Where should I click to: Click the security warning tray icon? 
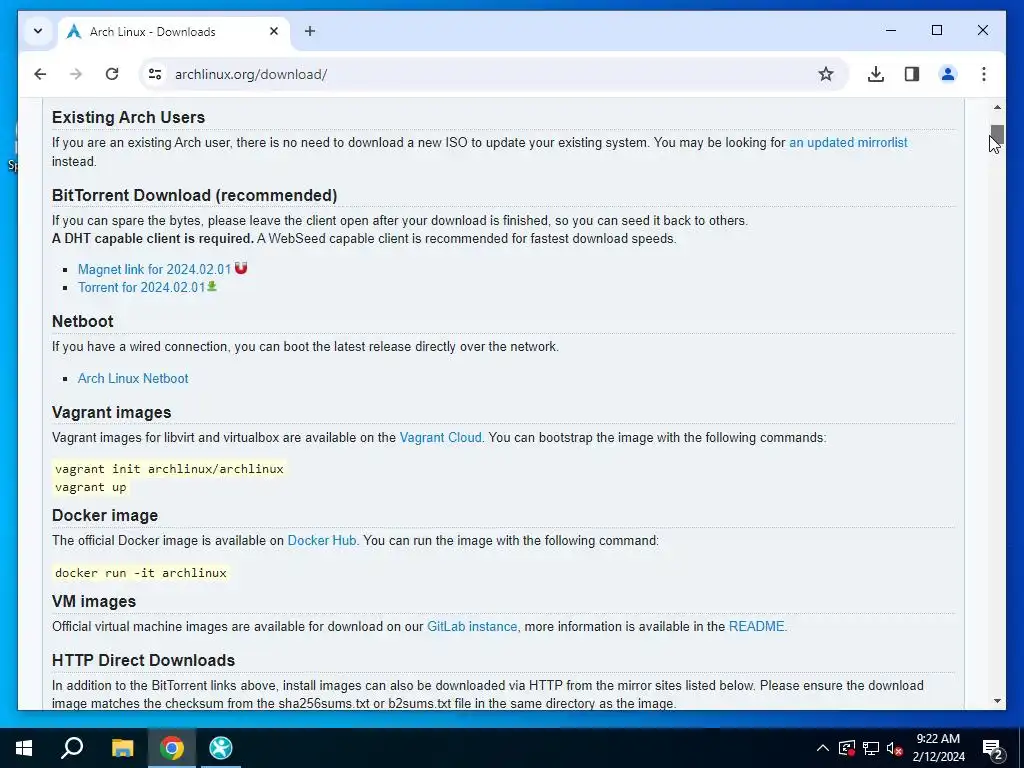[x=847, y=748]
